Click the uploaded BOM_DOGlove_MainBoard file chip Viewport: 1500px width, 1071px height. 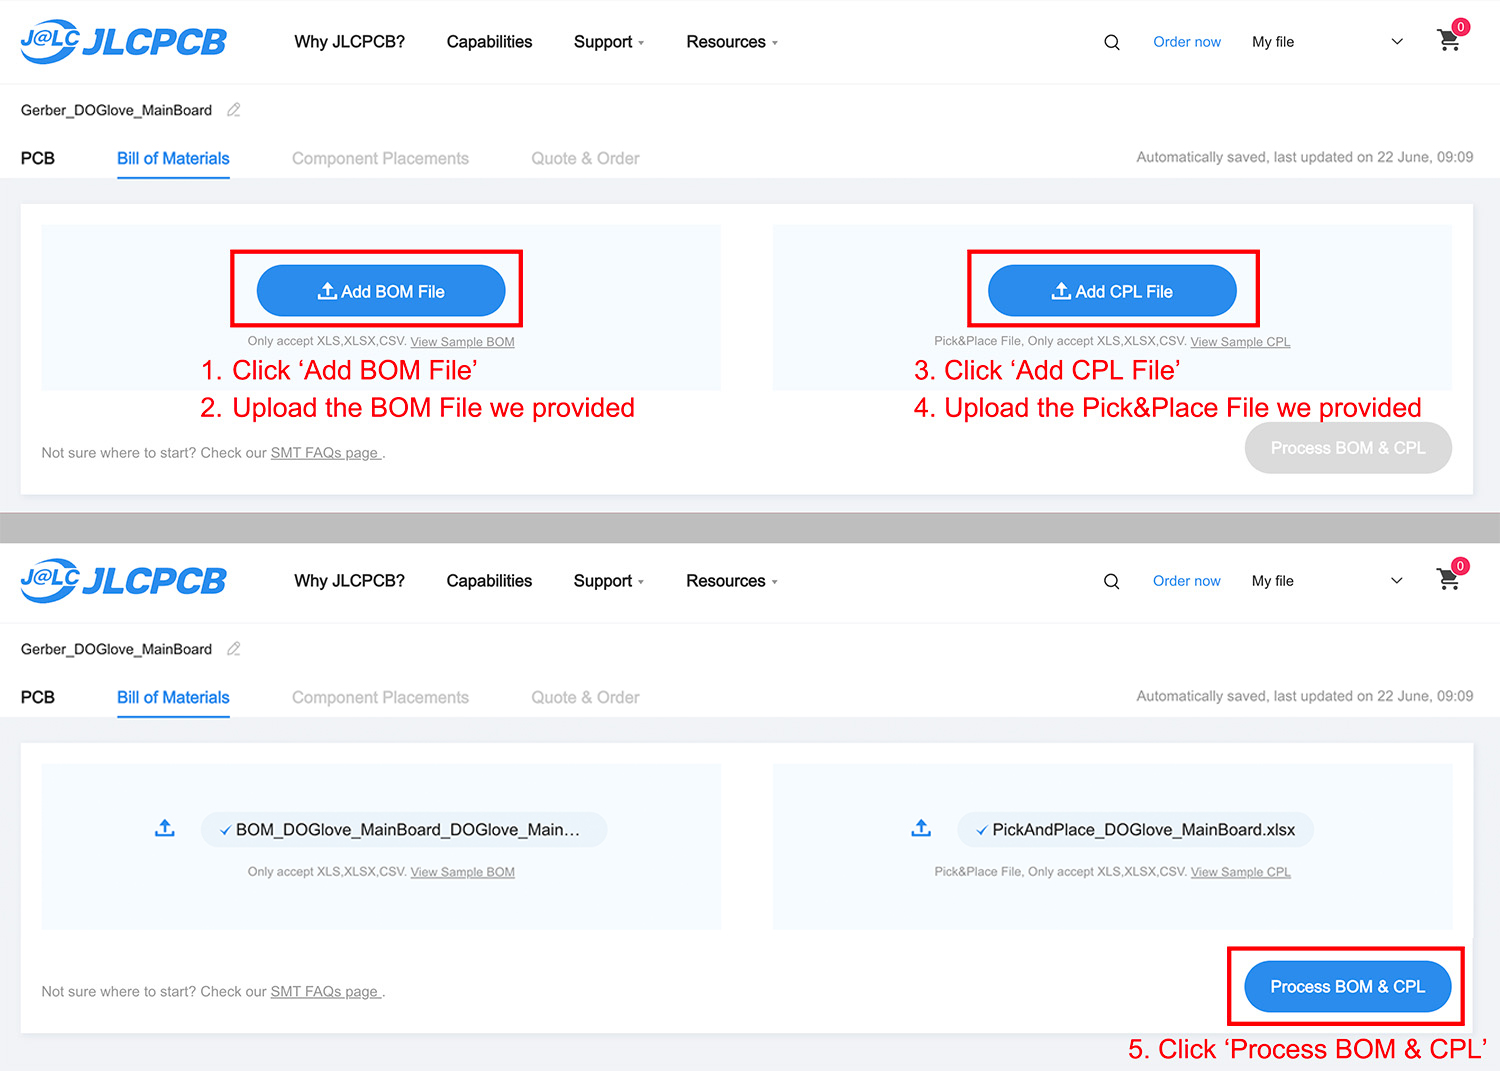click(x=404, y=829)
